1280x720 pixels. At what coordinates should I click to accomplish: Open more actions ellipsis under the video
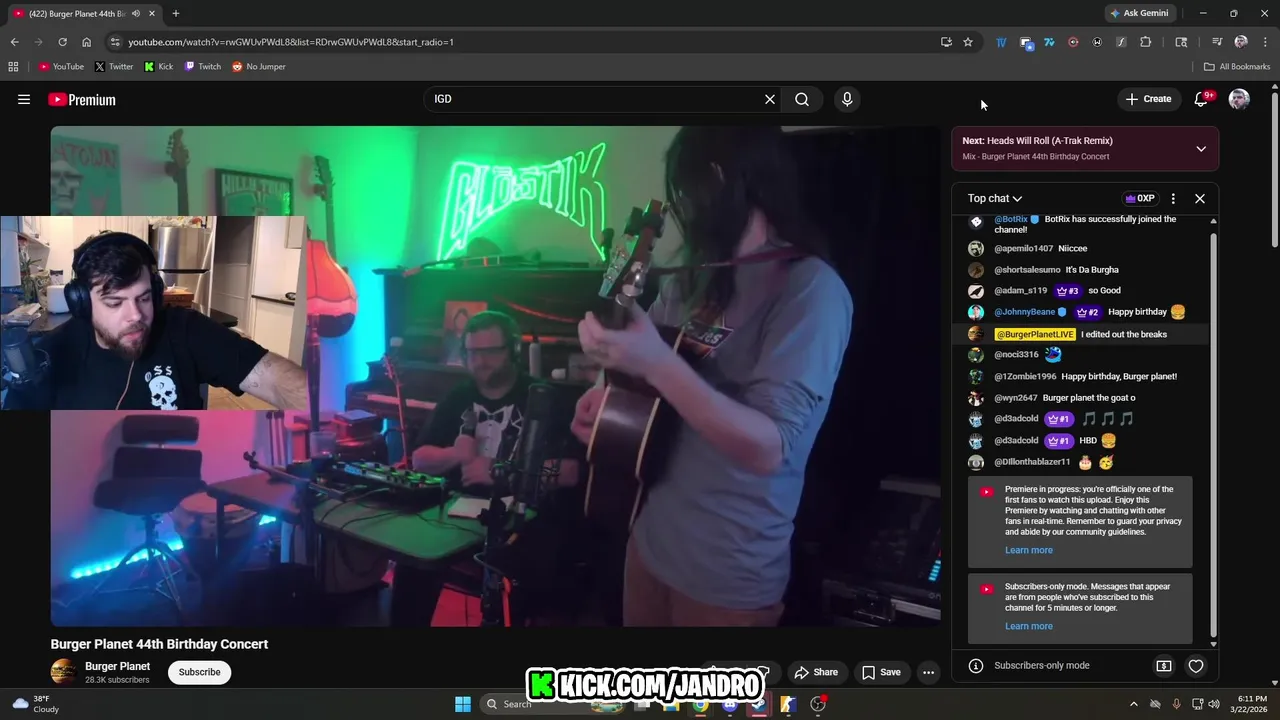(928, 672)
